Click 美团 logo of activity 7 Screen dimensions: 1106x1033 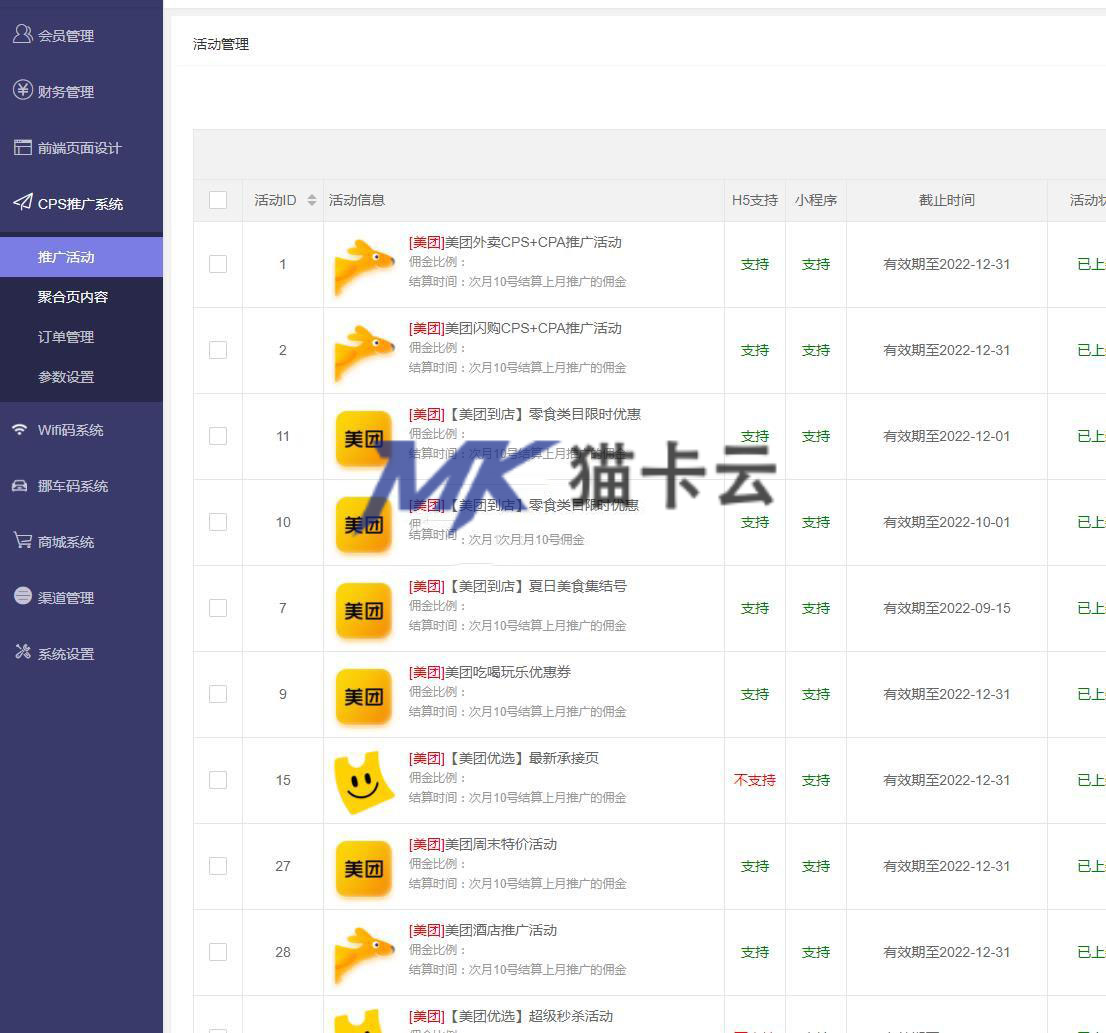tap(364, 611)
